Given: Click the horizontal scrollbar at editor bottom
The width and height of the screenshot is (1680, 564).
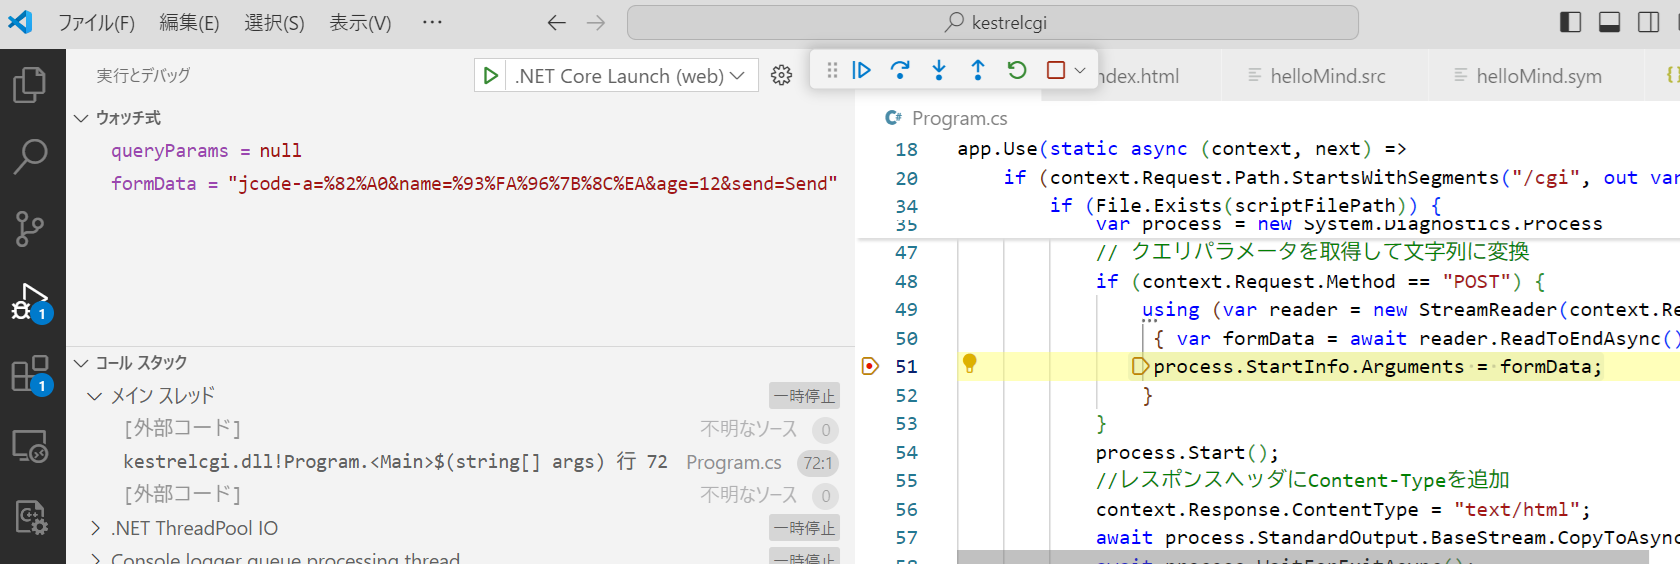Looking at the screenshot, I should (1302, 557).
